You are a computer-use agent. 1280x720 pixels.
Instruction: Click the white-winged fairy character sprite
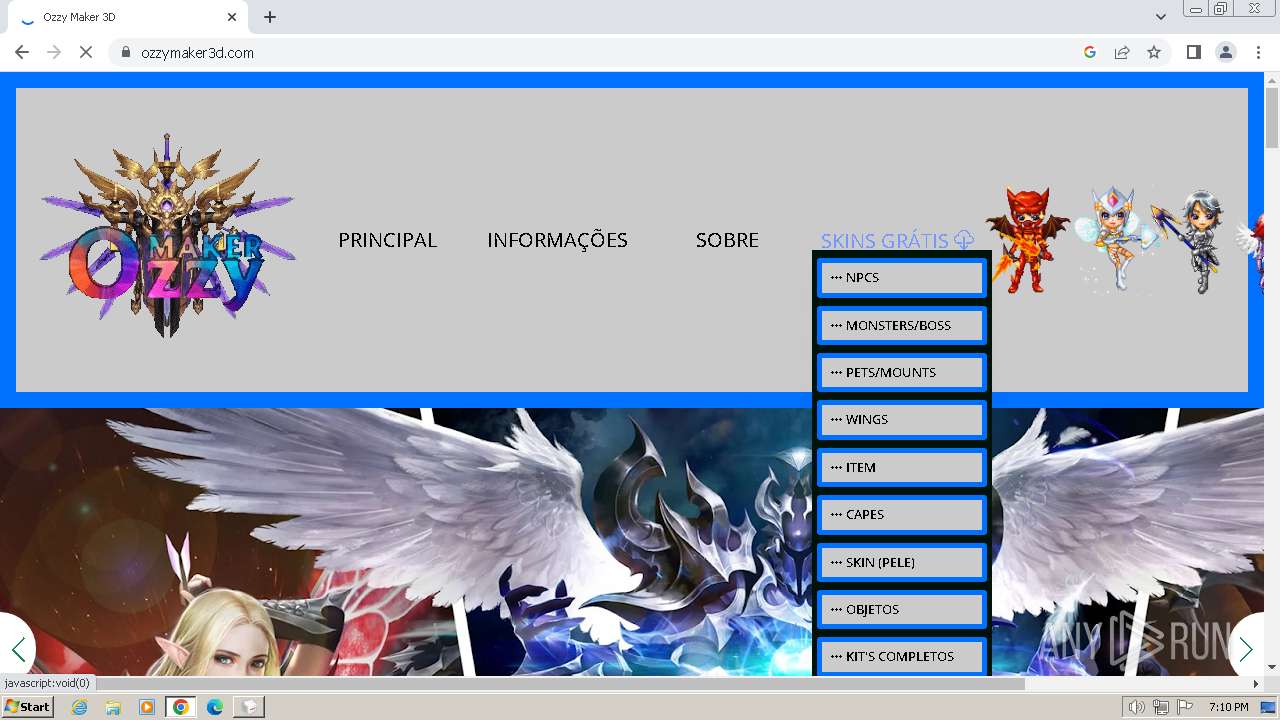coord(1114,240)
